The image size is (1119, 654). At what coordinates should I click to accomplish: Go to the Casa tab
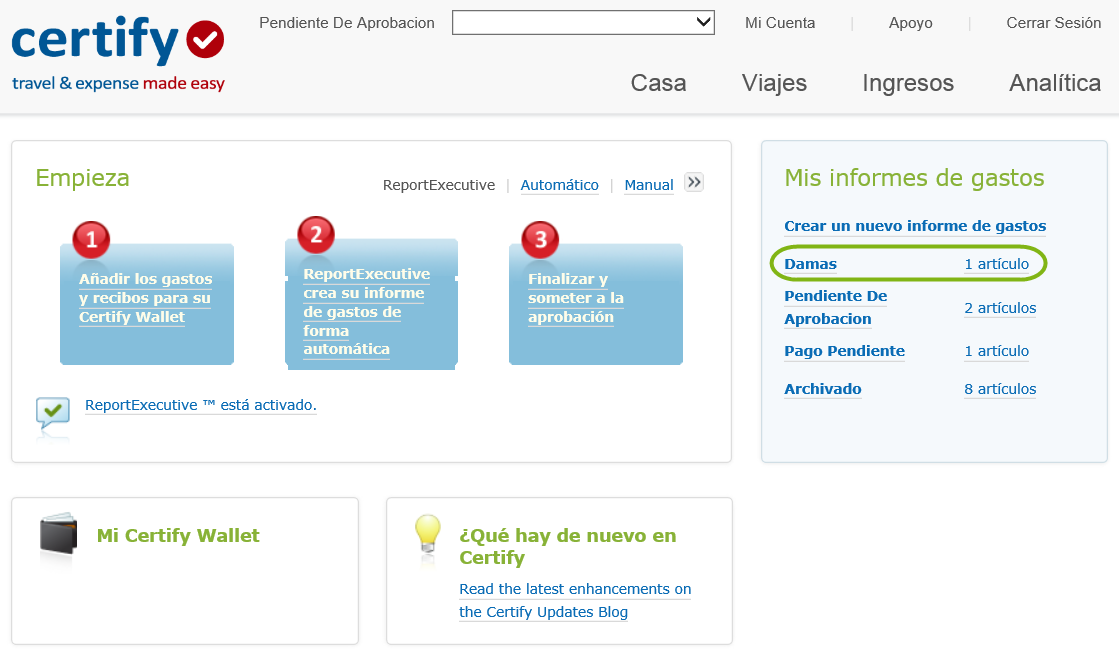pyautogui.click(x=658, y=83)
